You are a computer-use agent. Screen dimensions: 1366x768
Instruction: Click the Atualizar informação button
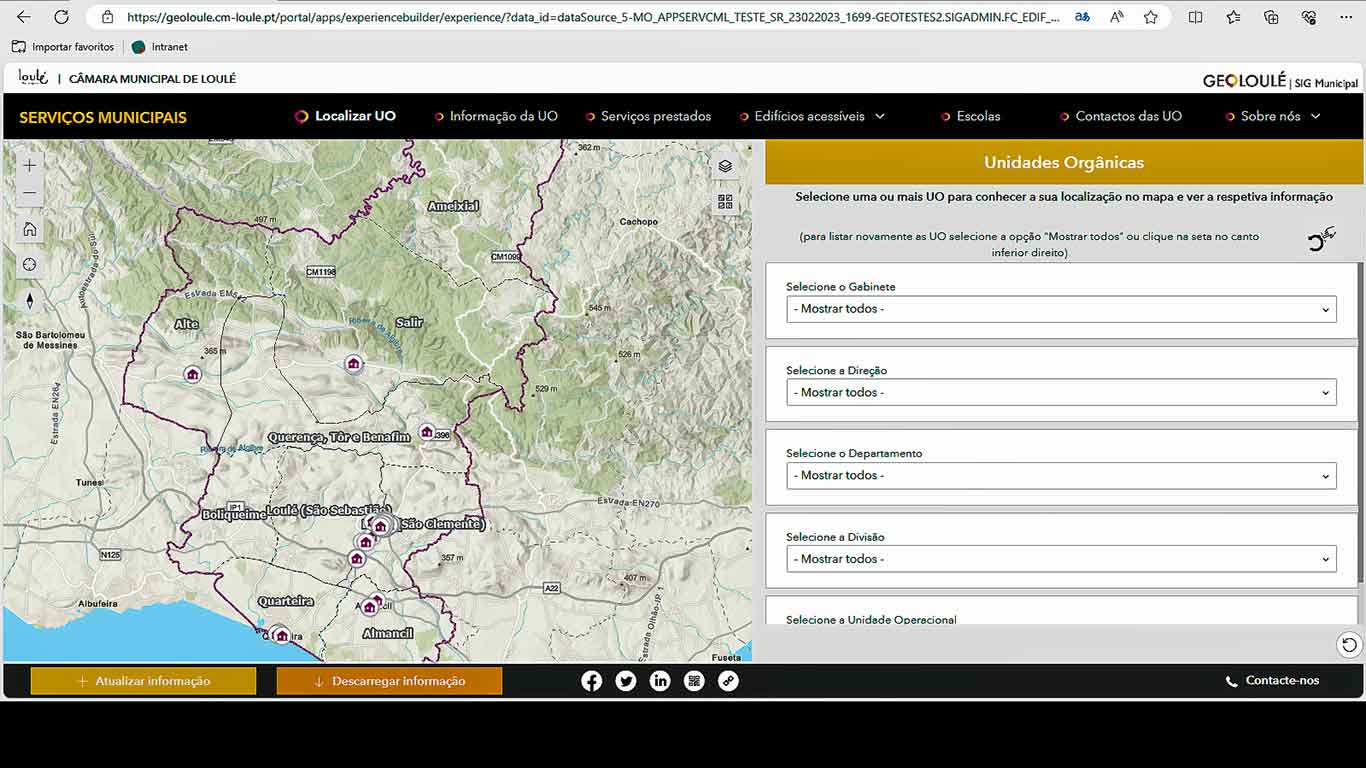pyautogui.click(x=143, y=681)
